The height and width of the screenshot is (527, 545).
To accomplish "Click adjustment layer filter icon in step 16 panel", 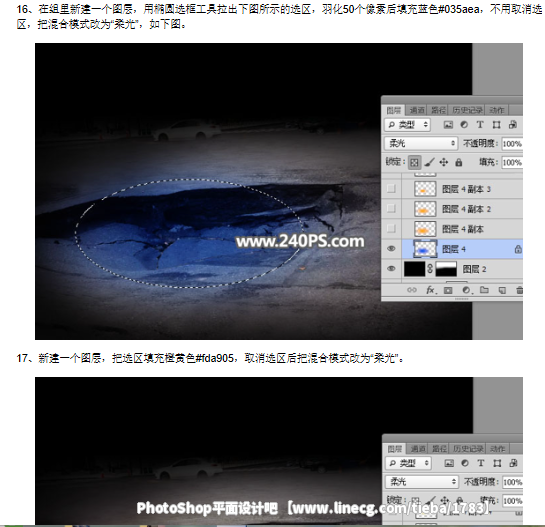I will click(x=464, y=125).
